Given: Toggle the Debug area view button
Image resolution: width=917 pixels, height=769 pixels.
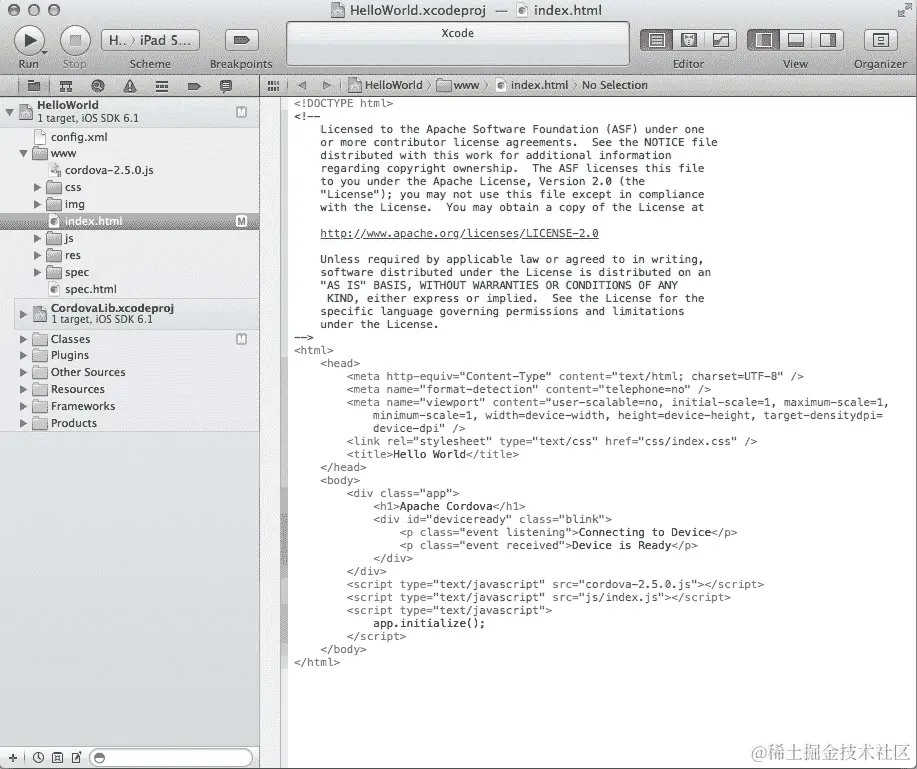Looking at the screenshot, I should (795, 40).
